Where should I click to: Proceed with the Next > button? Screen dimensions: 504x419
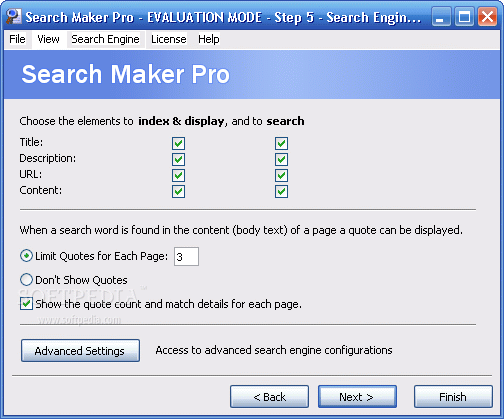coord(357,397)
